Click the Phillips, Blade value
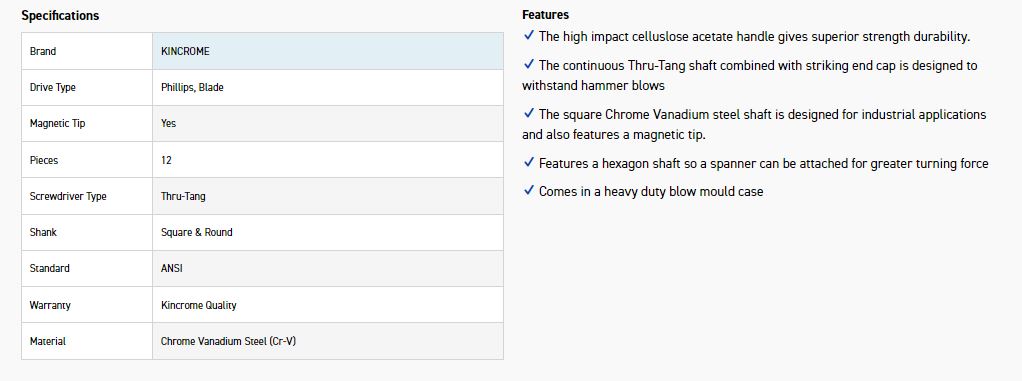 click(192, 87)
